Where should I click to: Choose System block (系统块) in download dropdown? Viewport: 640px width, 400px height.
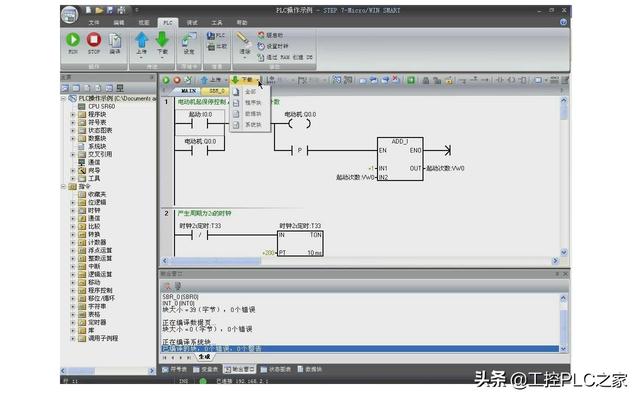250,125
